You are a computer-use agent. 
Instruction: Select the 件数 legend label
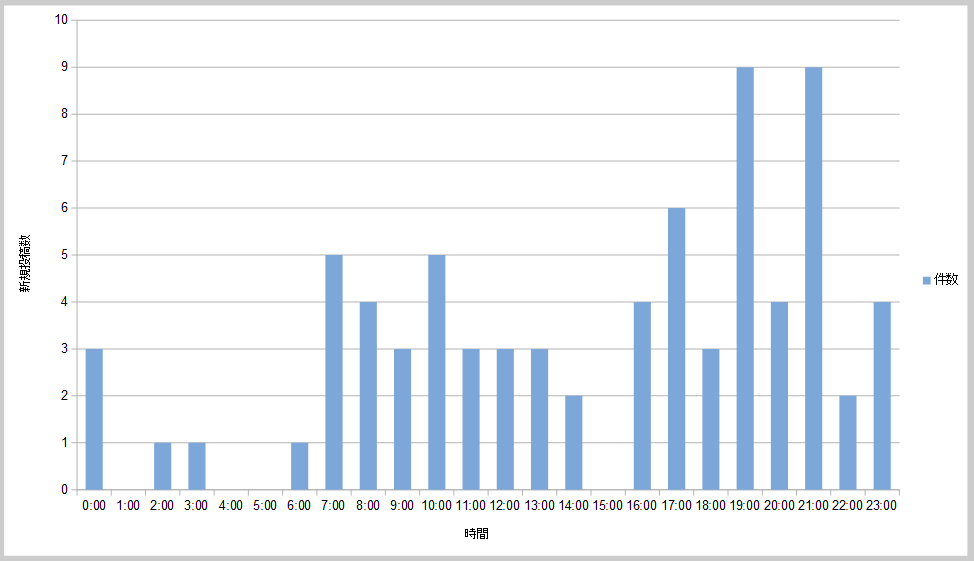point(946,280)
